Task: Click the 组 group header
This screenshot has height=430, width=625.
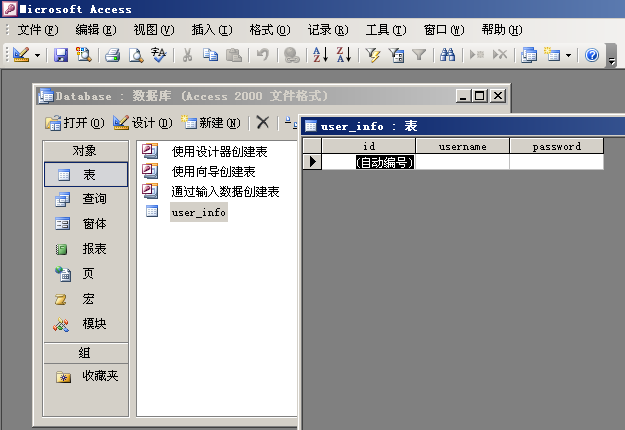Action: (x=85, y=353)
